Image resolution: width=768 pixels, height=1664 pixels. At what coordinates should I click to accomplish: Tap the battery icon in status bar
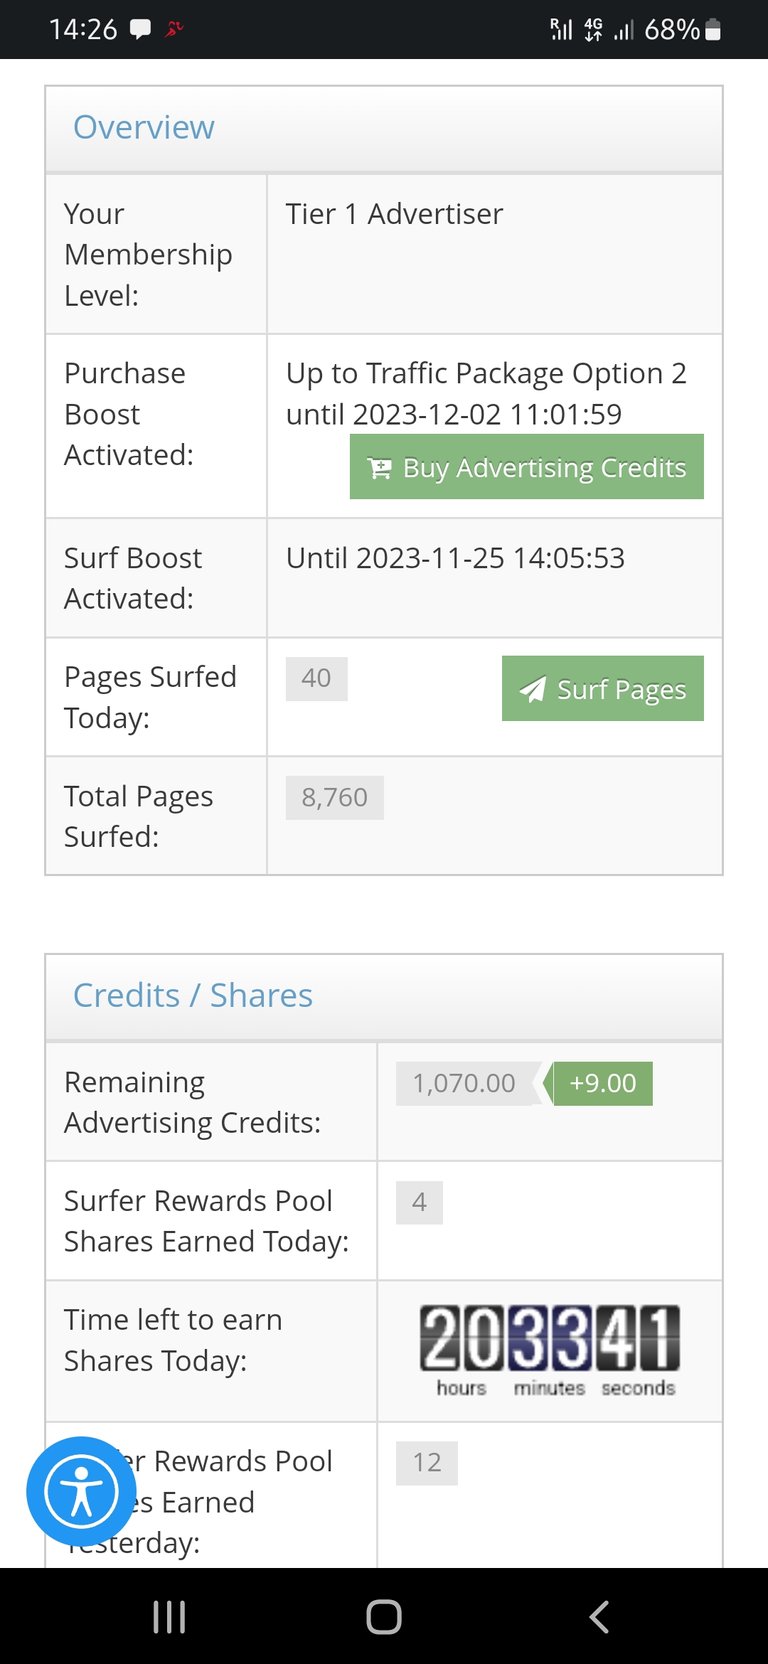(x=713, y=30)
